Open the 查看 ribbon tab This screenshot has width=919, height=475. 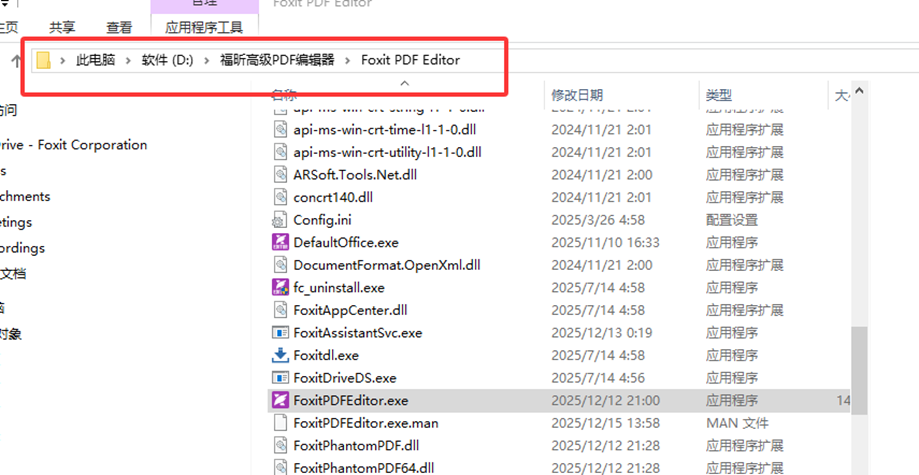(119, 27)
